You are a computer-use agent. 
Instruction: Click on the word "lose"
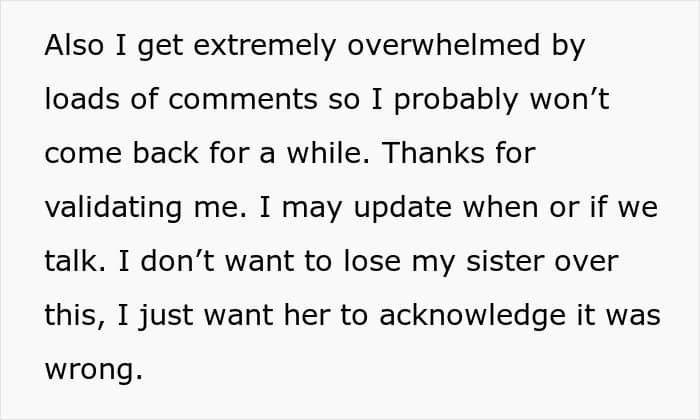(x=372, y=262)
